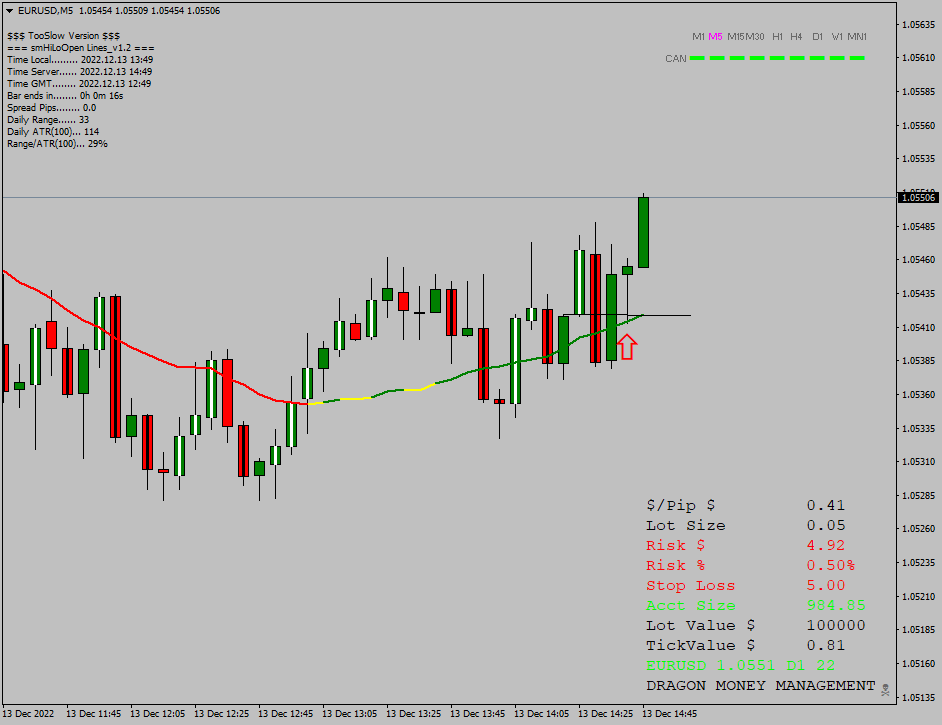942x725 pixels.
Task: Open the triangle menu beside EURUSD,M5 title
Action: (10, 11)
